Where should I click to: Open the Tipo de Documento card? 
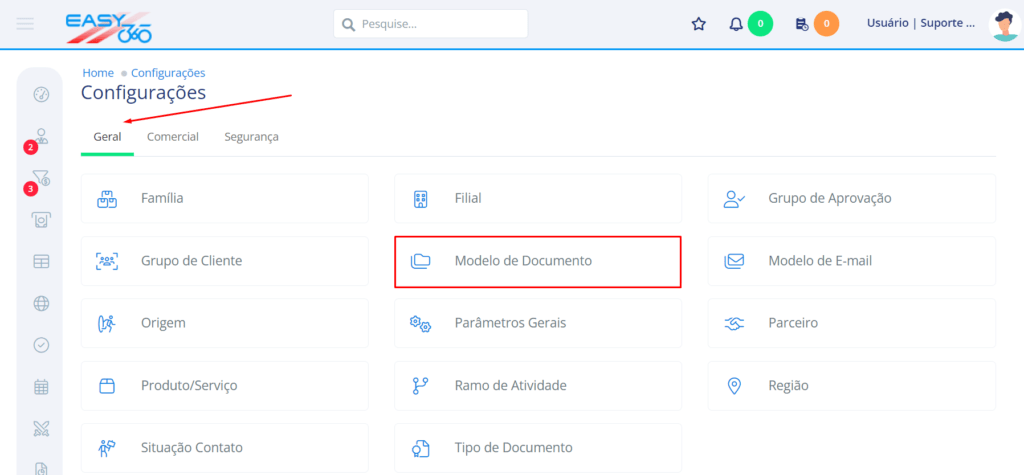[538, 448]
